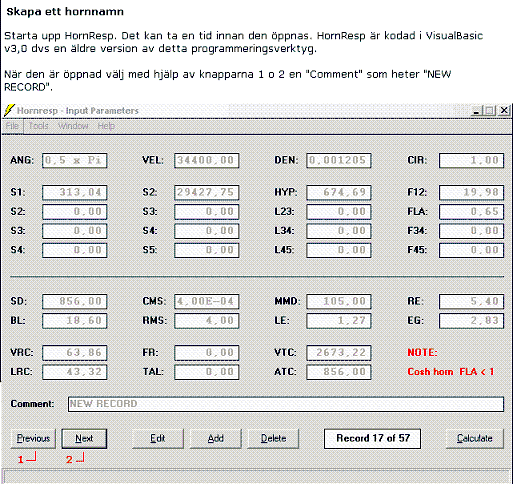Click the S1 field 313,04

pos(75,192)
